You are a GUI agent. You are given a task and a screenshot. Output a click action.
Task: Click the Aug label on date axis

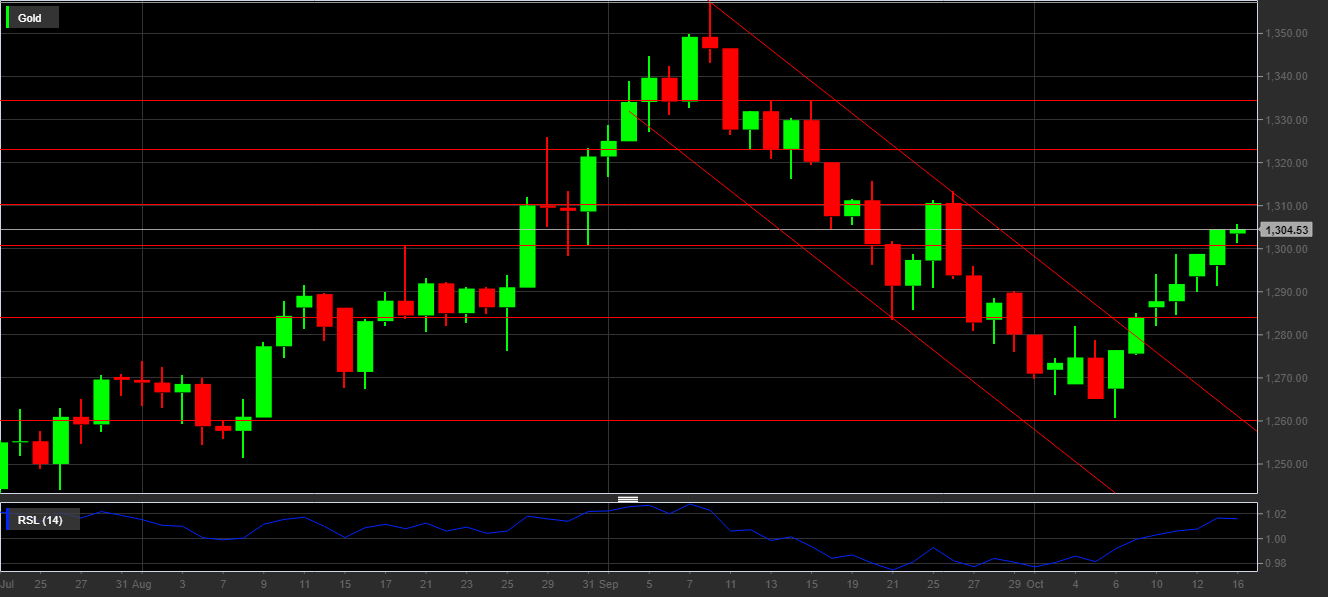pos(141,583)
